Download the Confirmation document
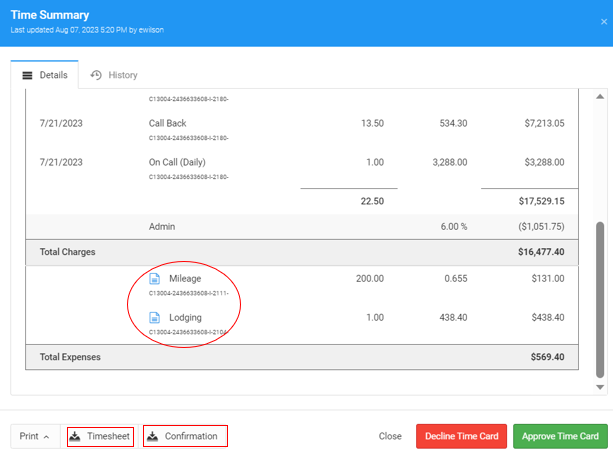 pos(185,437)
